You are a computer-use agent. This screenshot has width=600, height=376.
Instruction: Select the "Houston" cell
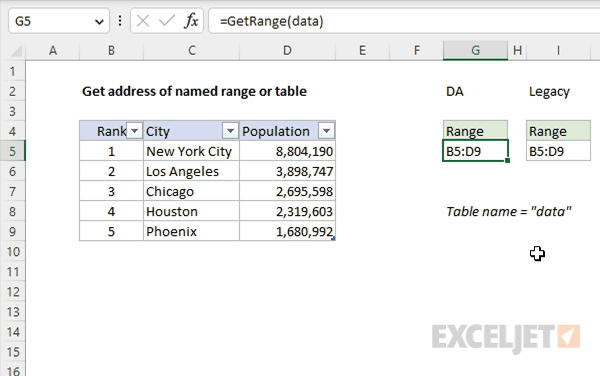pyautogui.click(x=191, y=211)
